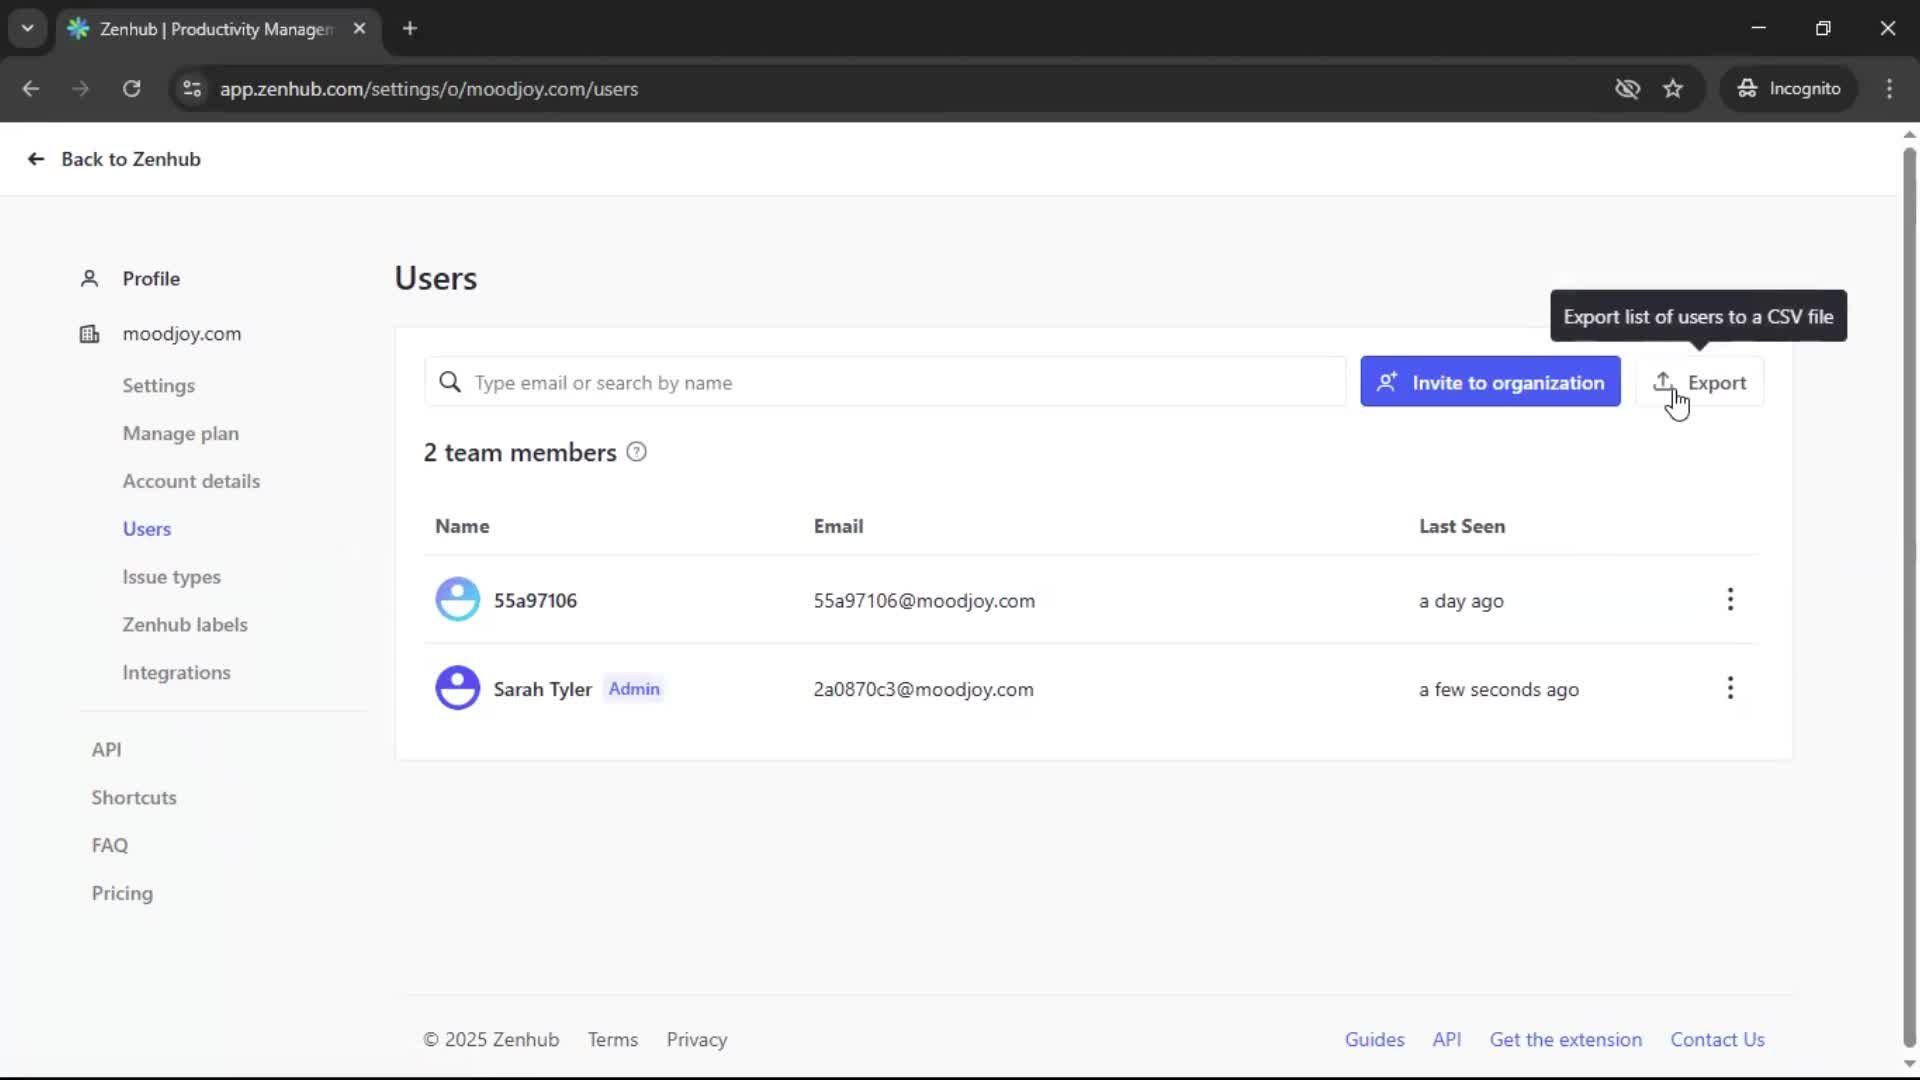Open options menu for Sarah Tyler
This screenshot has width=1920, height=1080.
coord(1730,688)
